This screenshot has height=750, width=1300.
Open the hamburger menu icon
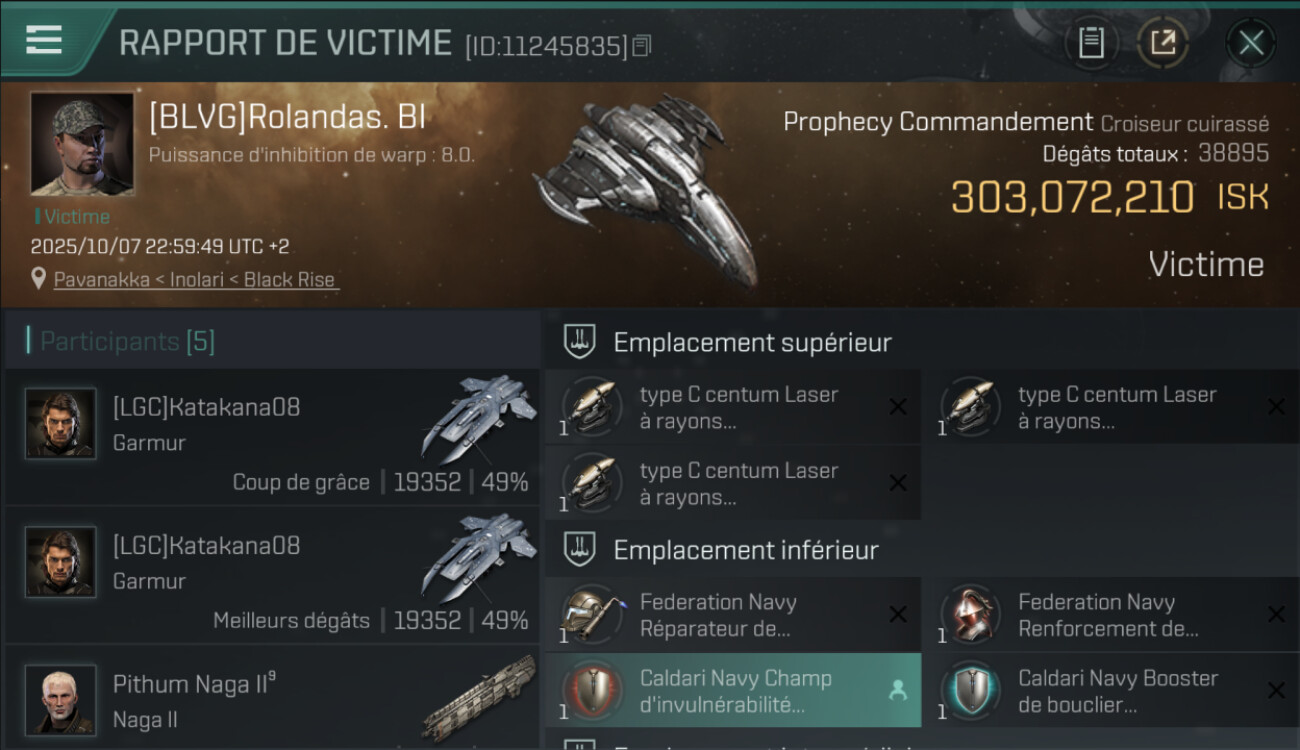coord(43,41)
